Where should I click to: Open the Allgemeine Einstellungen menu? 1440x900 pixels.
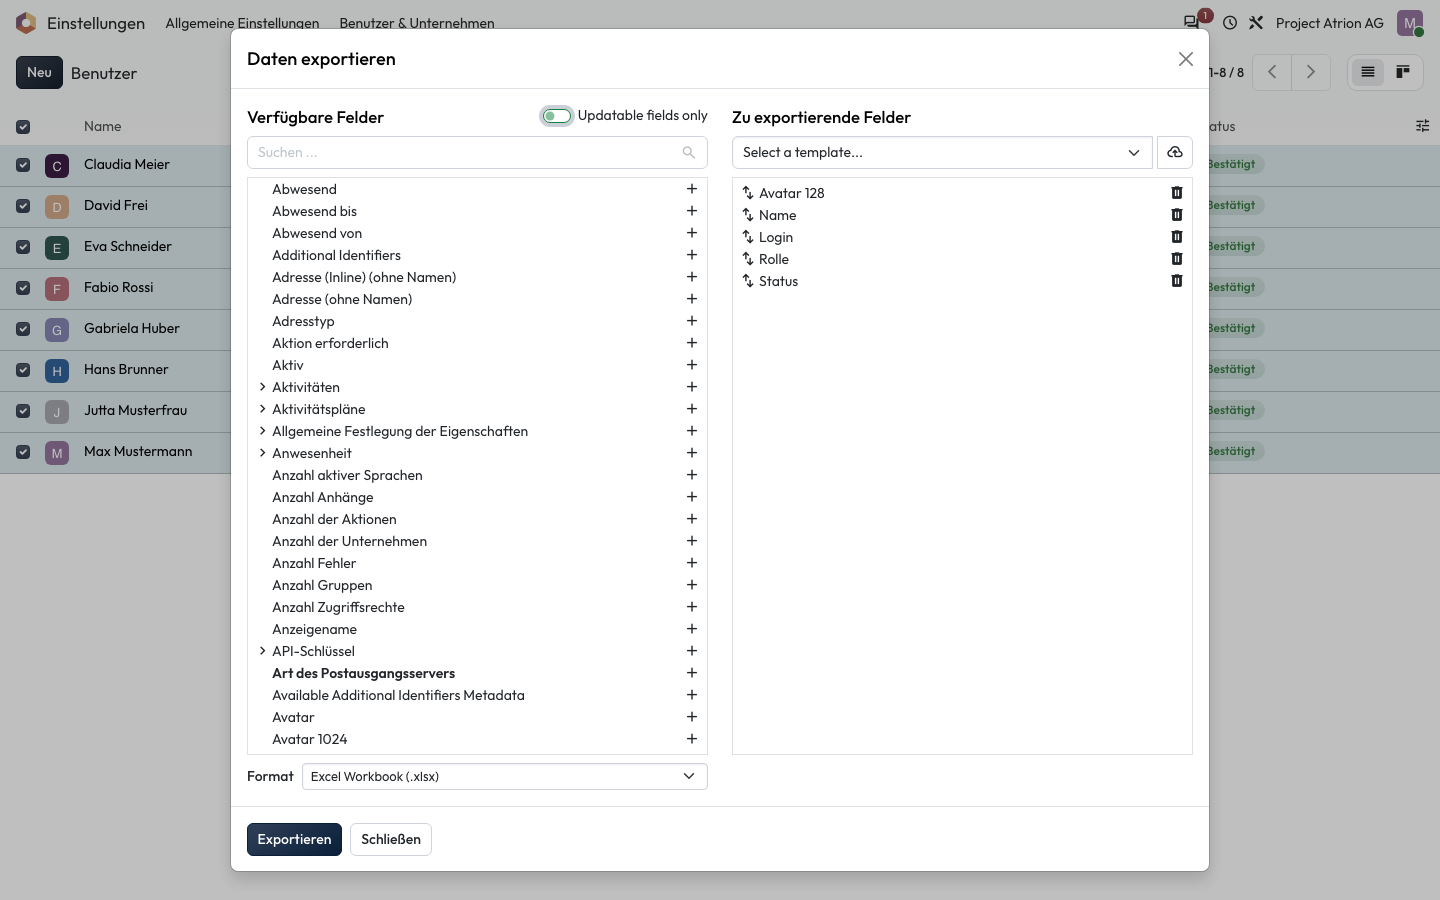[242, 23]
